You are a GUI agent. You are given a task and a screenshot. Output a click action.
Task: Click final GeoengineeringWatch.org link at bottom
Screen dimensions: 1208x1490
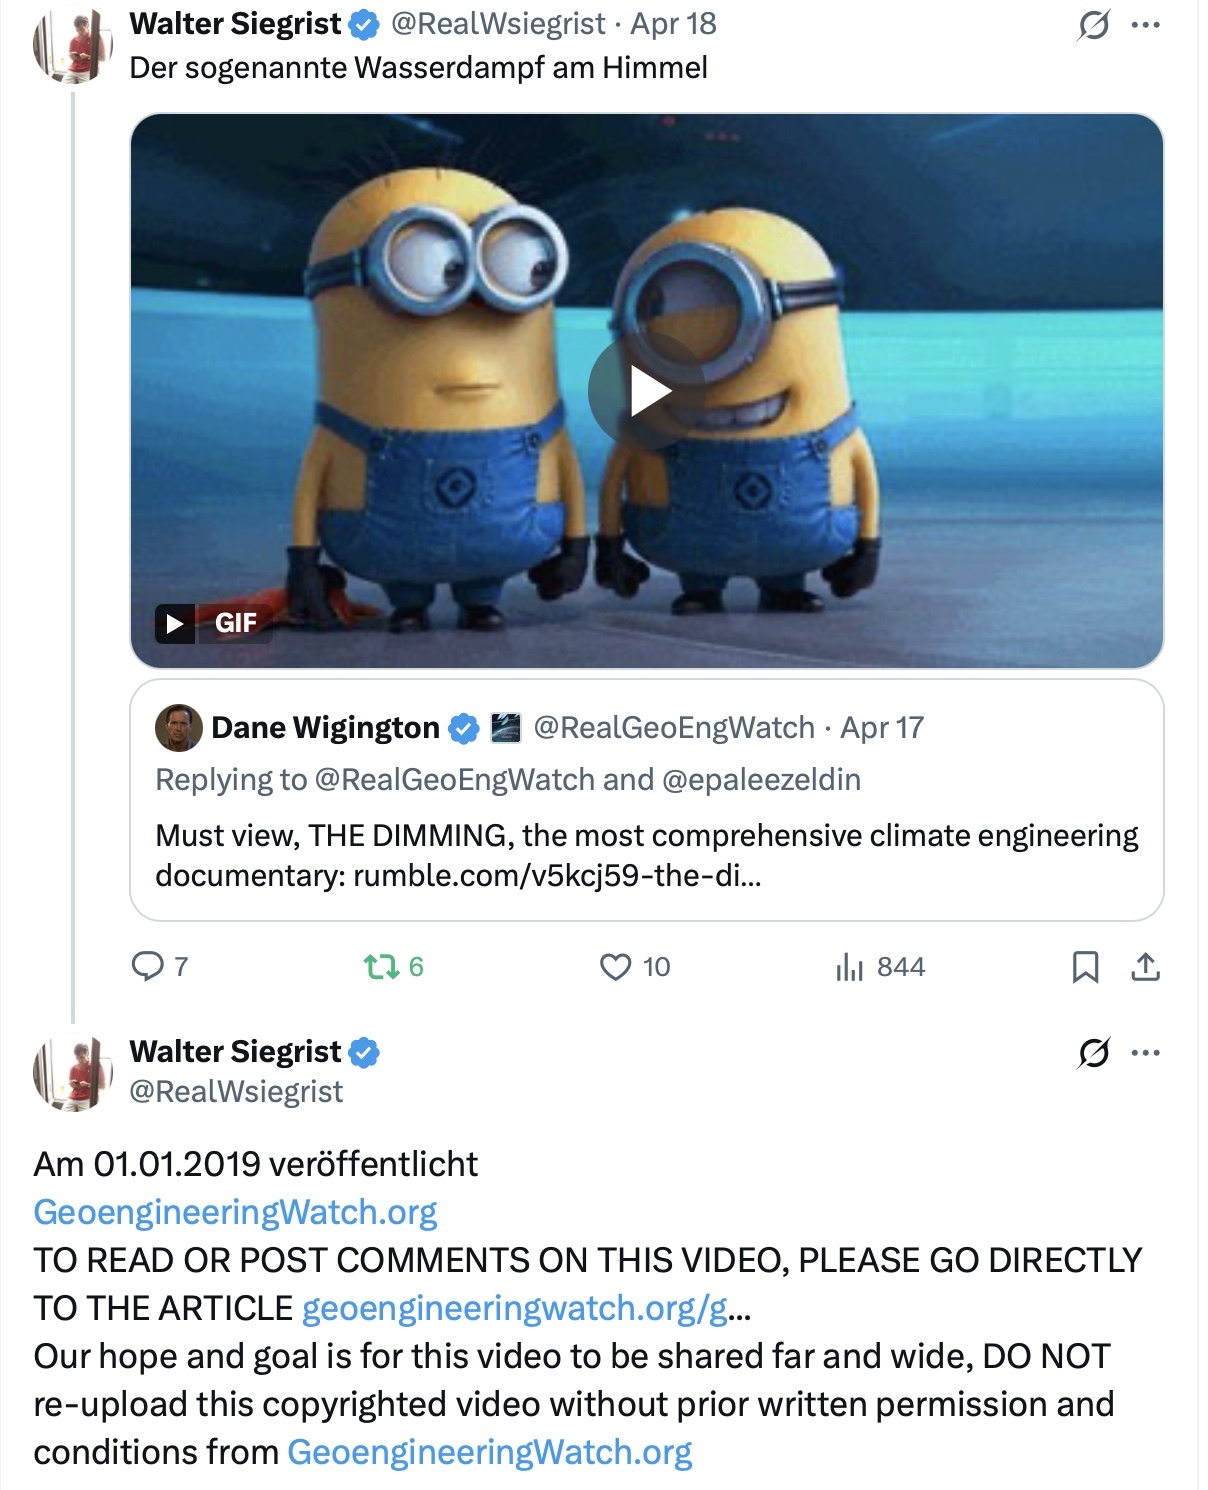pos(490,1452)
